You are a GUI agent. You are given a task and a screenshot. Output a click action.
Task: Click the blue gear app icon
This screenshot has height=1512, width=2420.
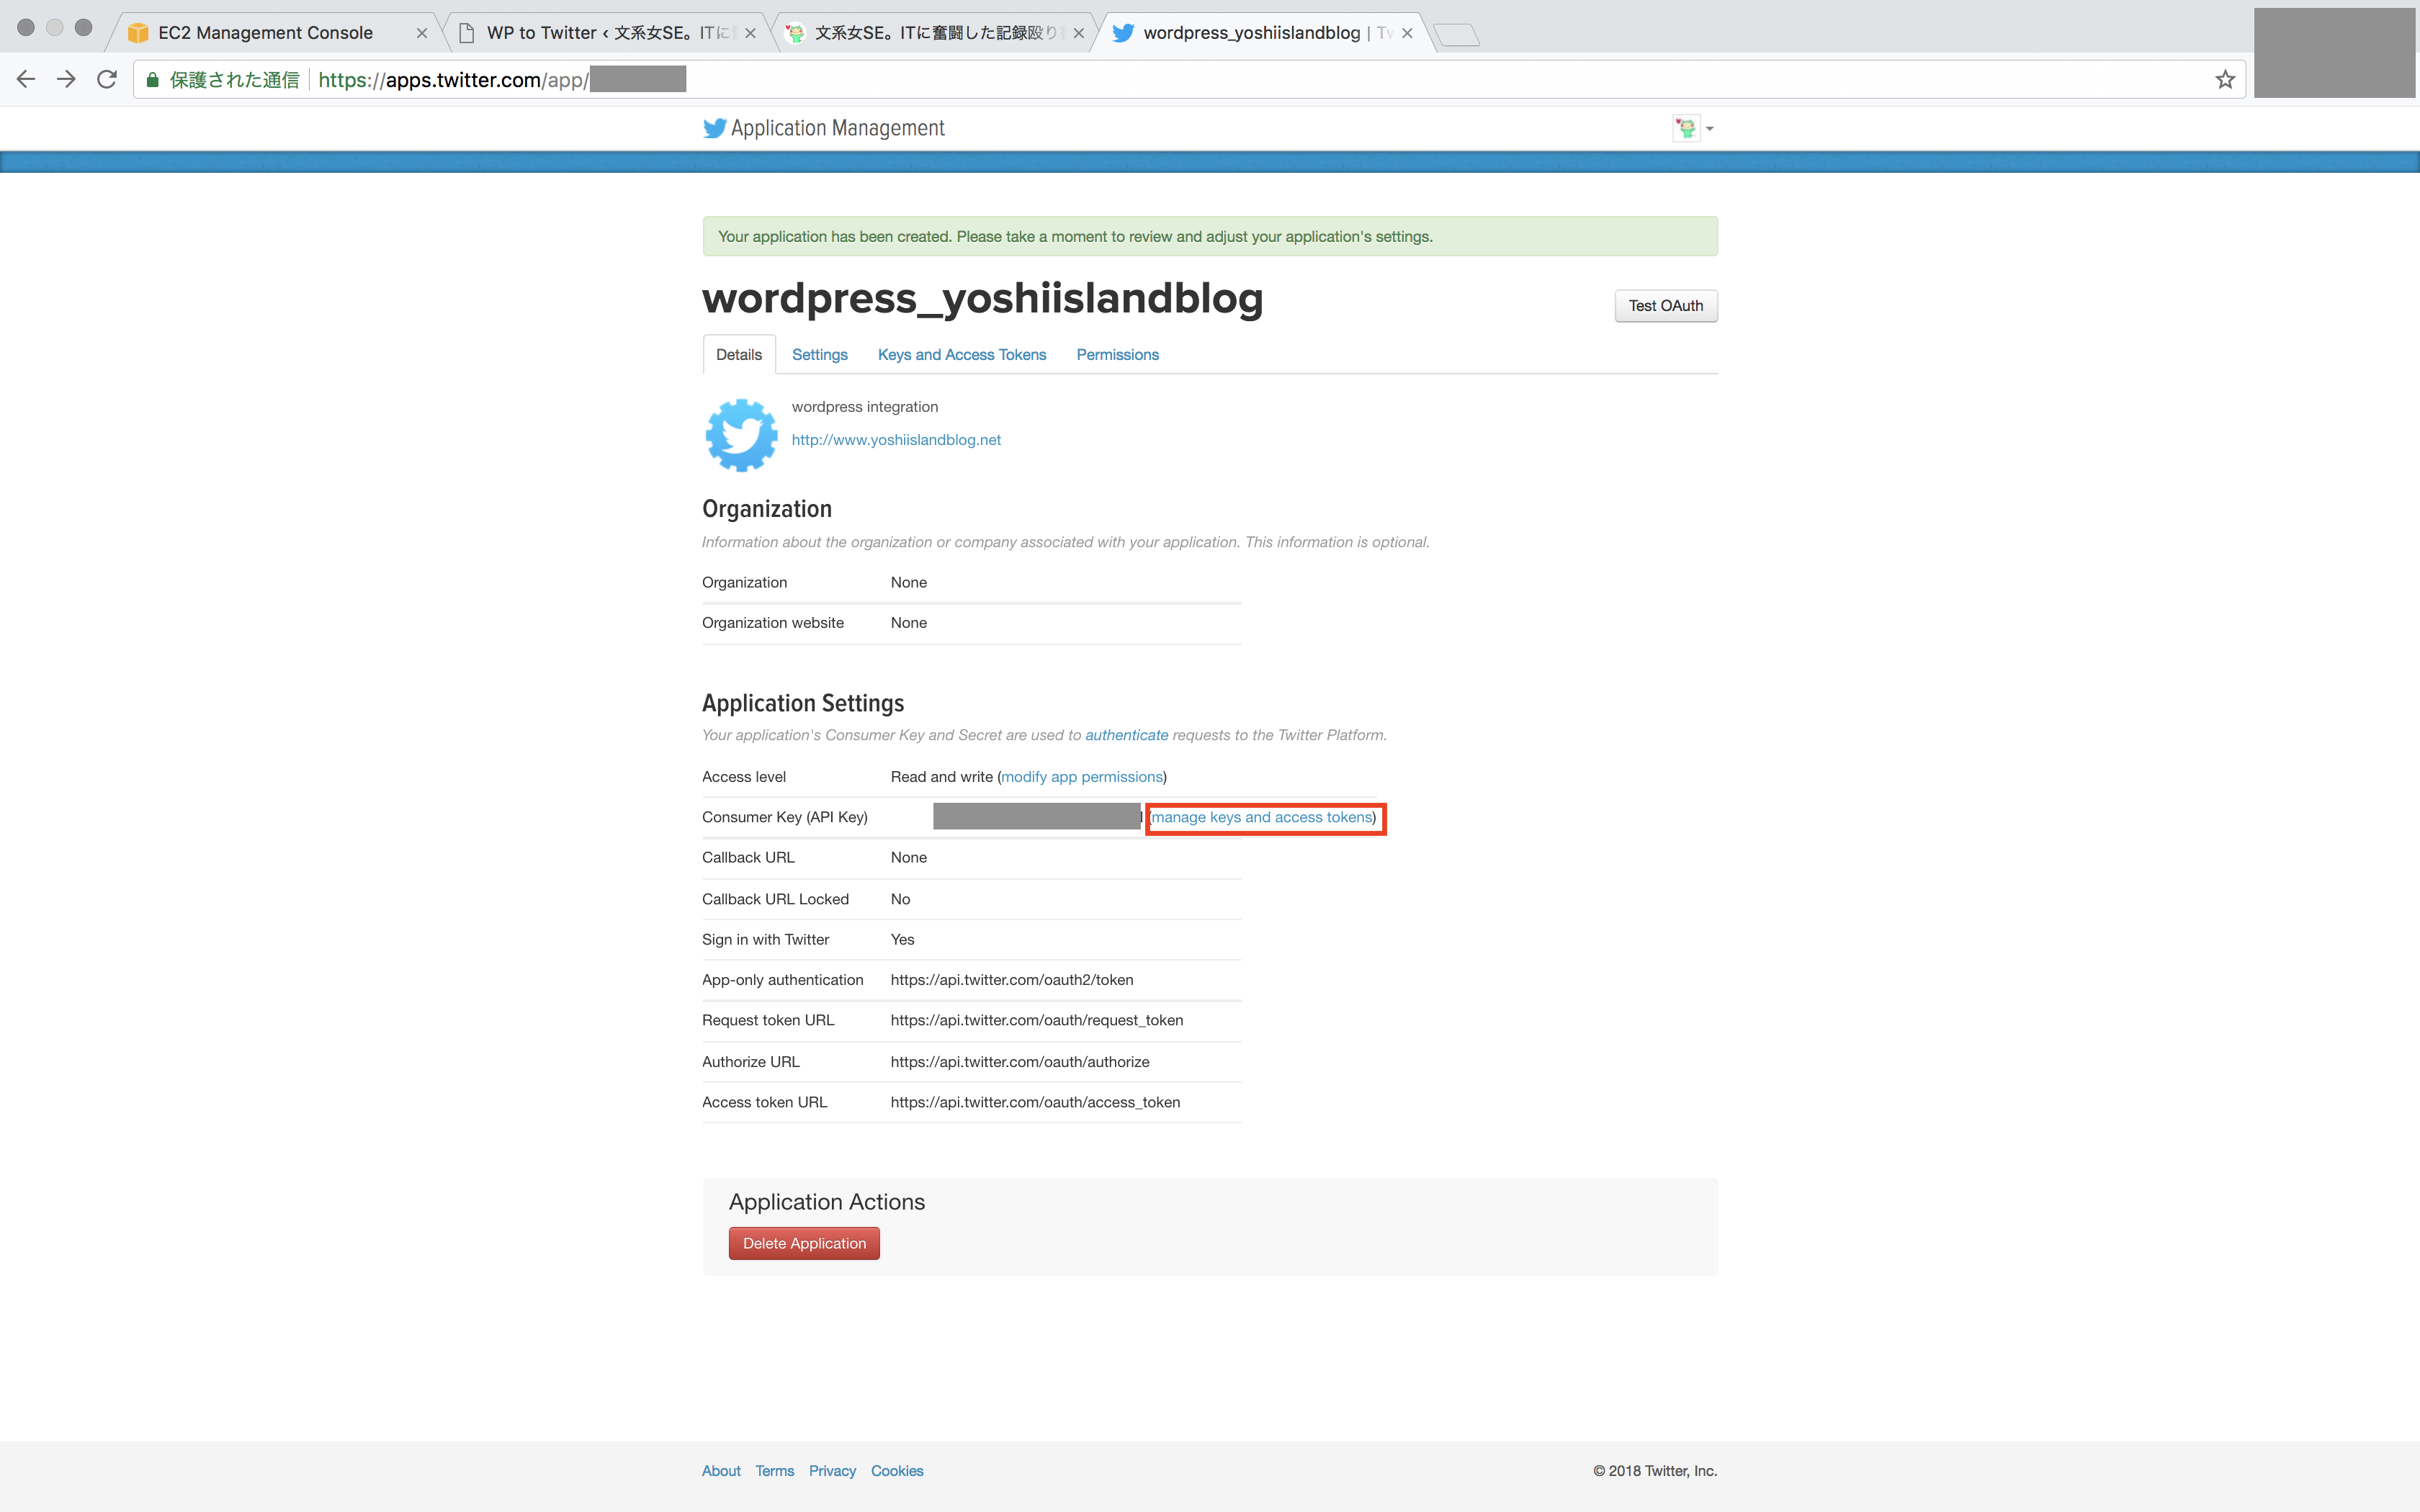[x=741, y=435]
